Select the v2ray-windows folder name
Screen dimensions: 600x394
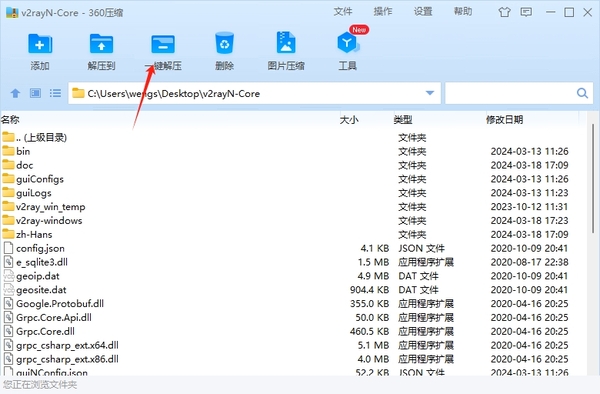pos(49,221)
